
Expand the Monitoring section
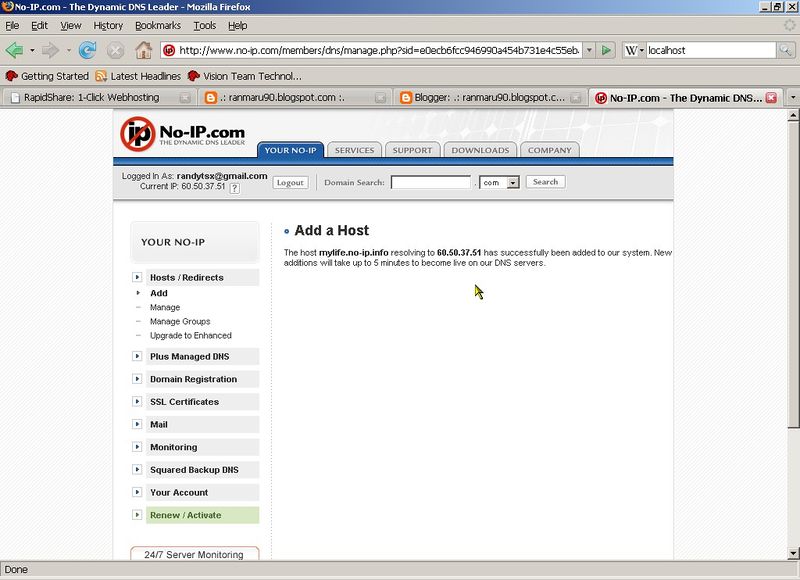(137, 447)
